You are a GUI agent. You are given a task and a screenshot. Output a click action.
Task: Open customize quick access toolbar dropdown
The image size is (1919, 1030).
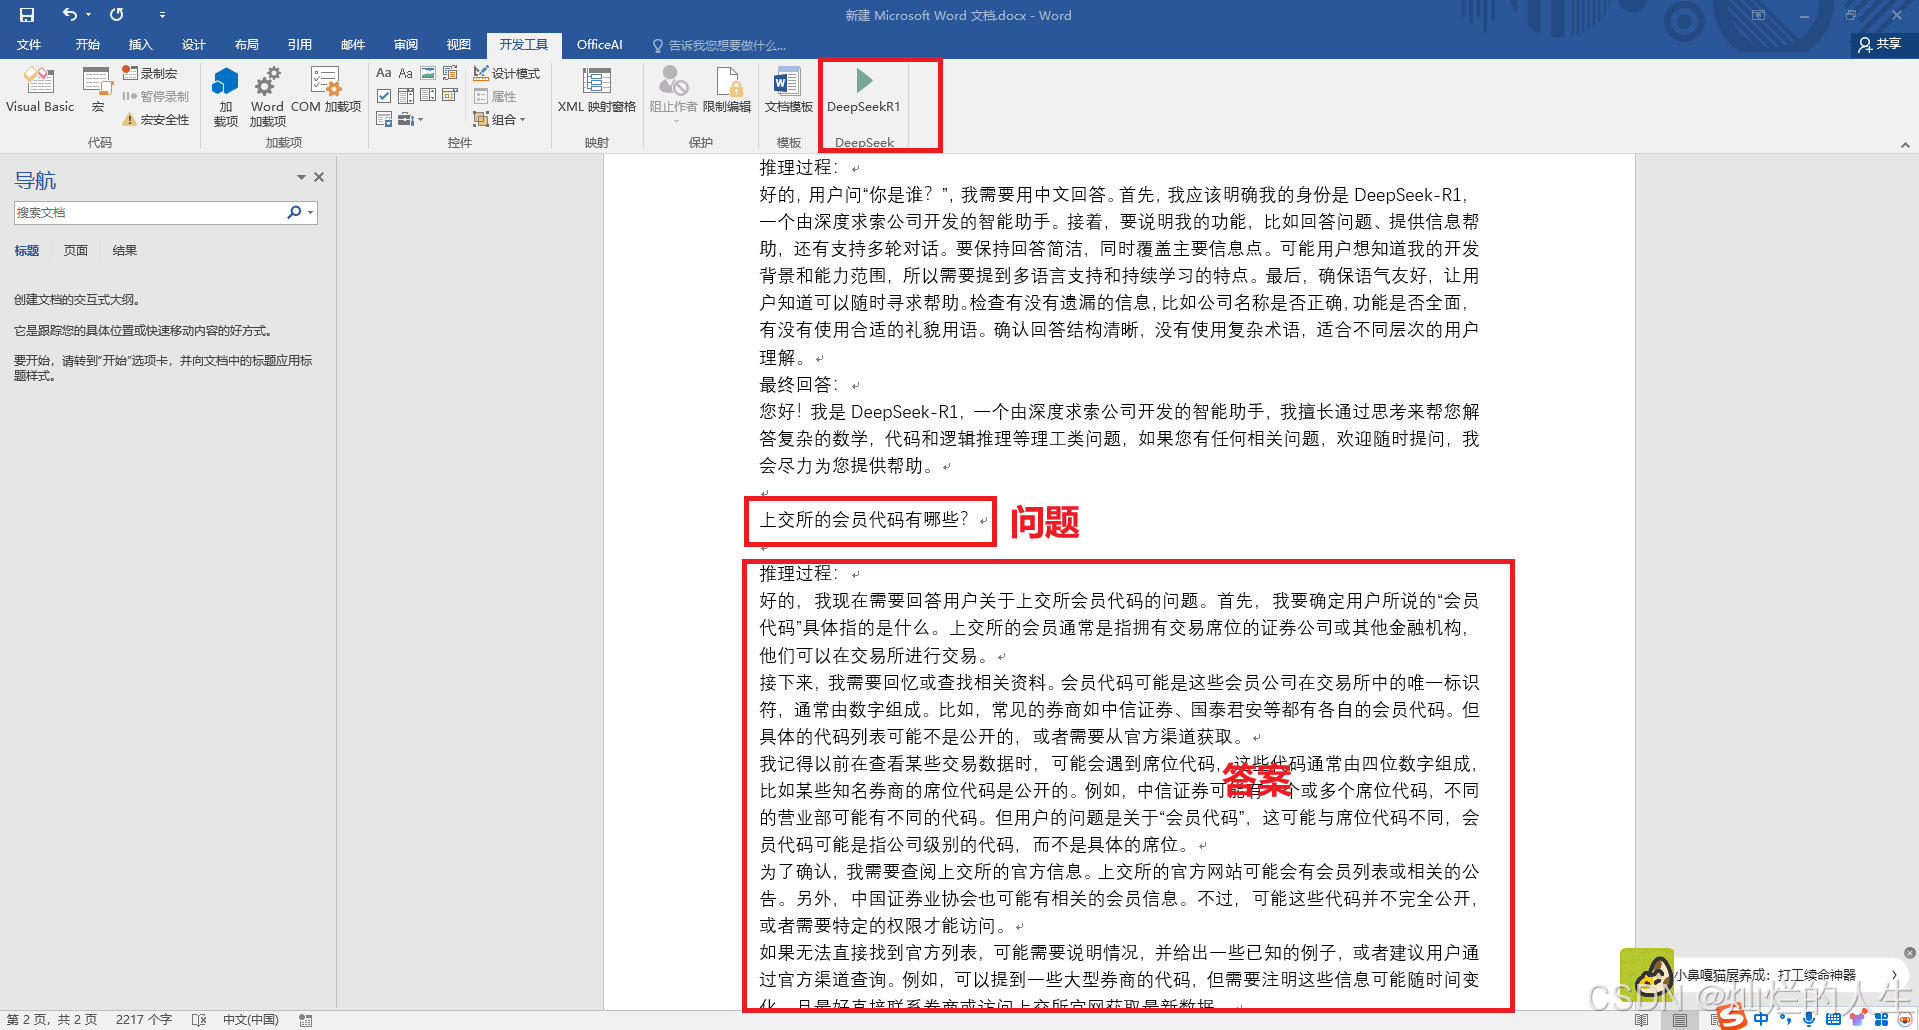[162, 15]
